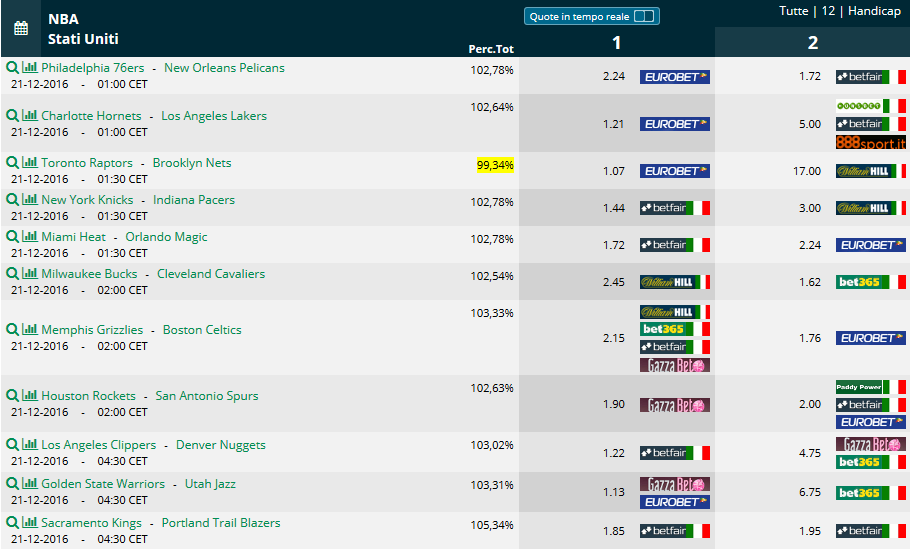
Task: Click the column 1 header
Action: 616,42
